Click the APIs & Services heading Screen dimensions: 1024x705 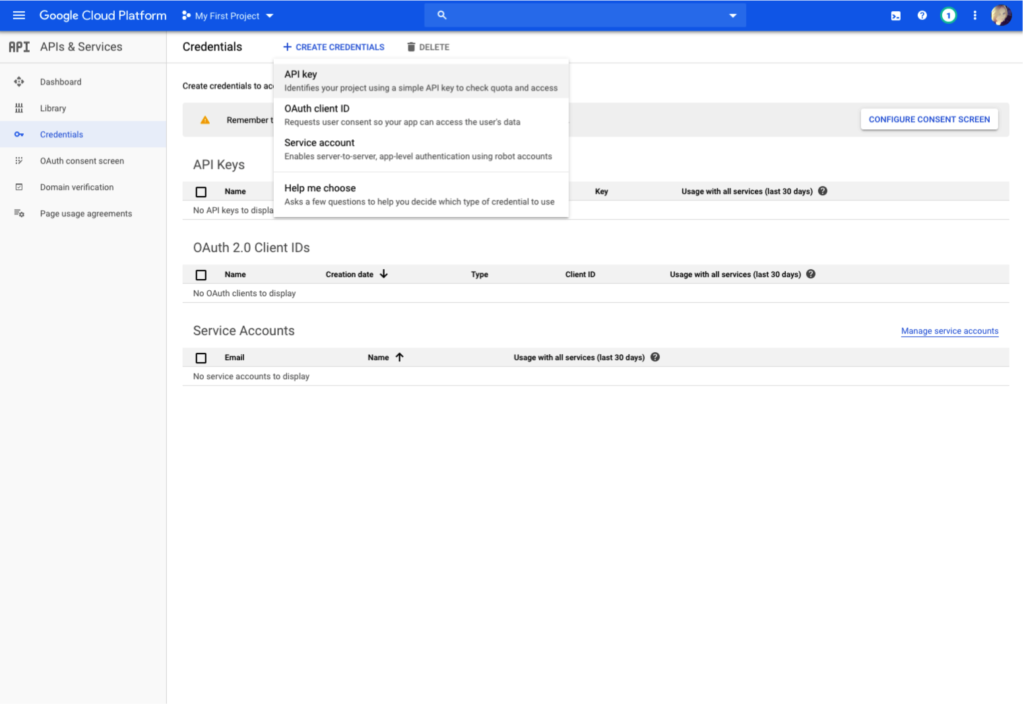(x=81, y=47)
